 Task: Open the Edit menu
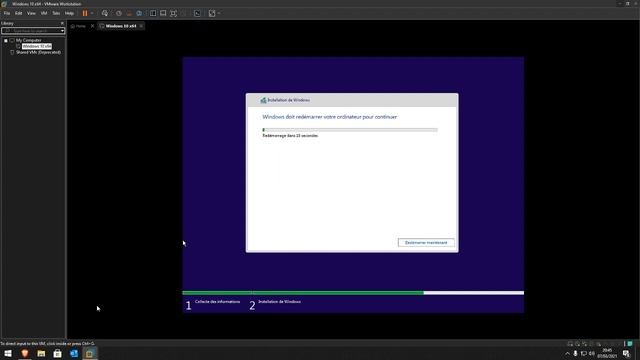(18, 13)
